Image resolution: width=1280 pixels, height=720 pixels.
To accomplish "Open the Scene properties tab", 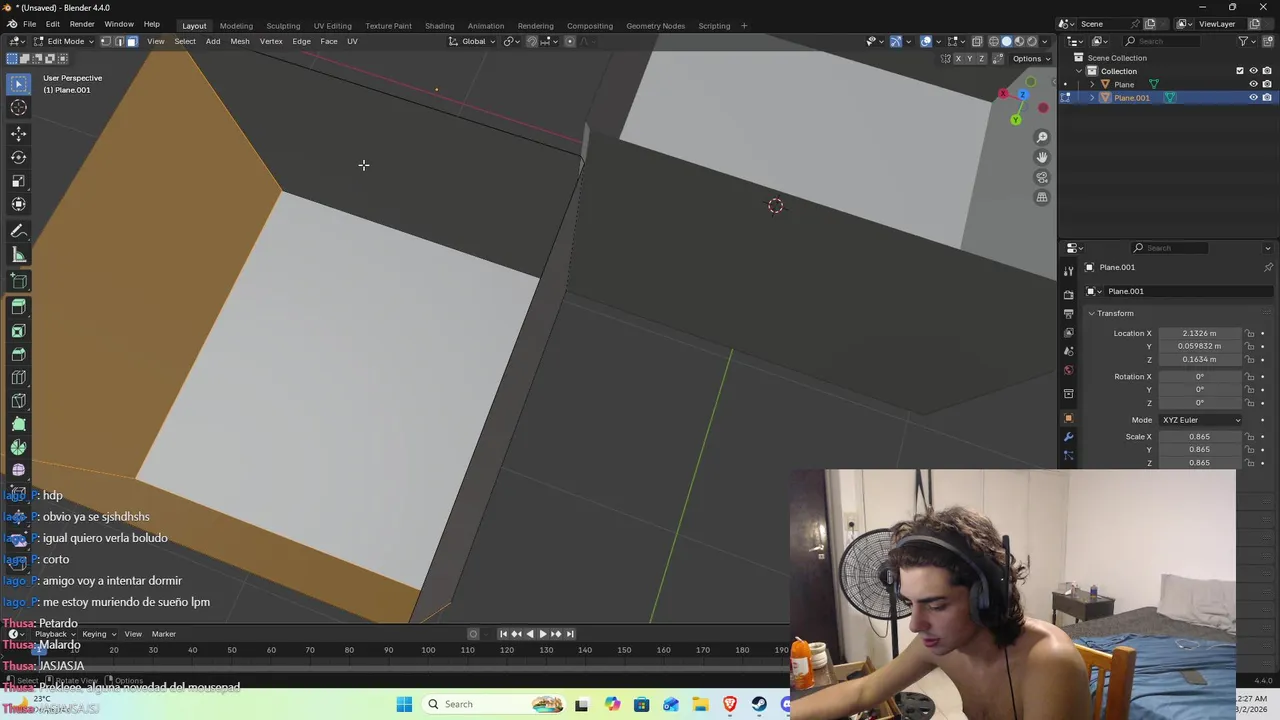I will pyautogui.click(x=1068, y=351).
